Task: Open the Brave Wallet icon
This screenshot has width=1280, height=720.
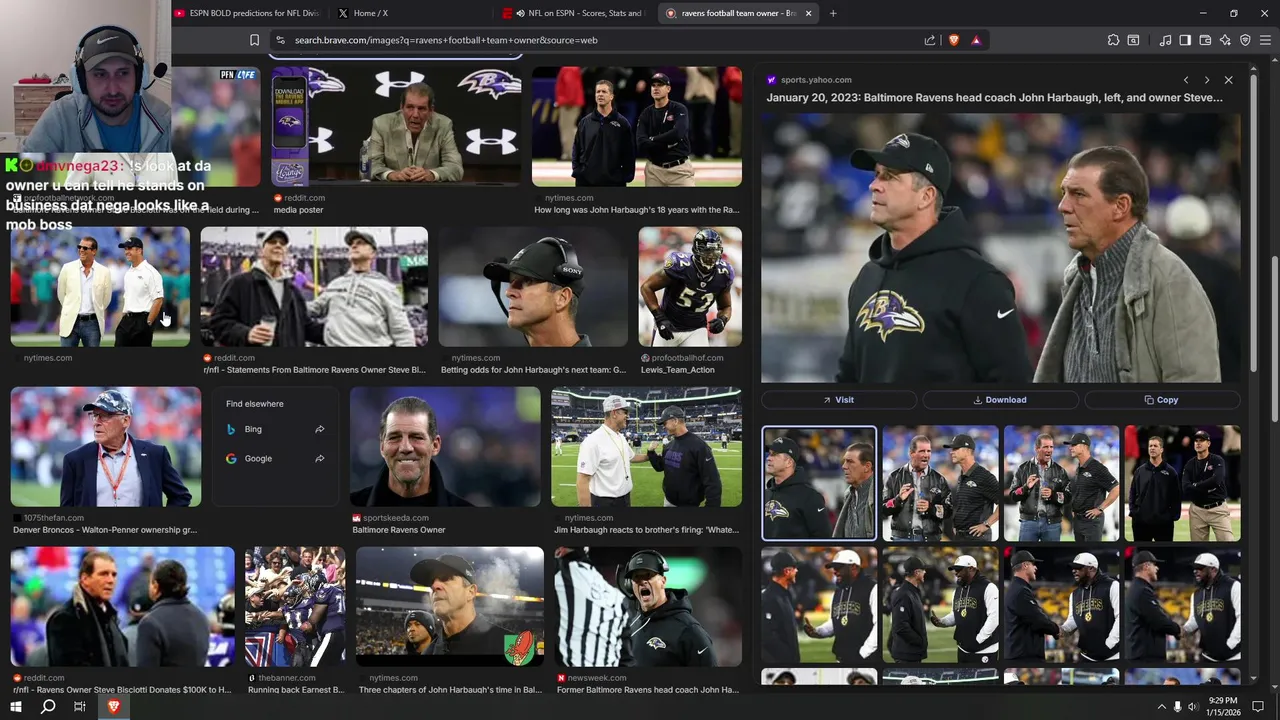Action: point(1205,40)
